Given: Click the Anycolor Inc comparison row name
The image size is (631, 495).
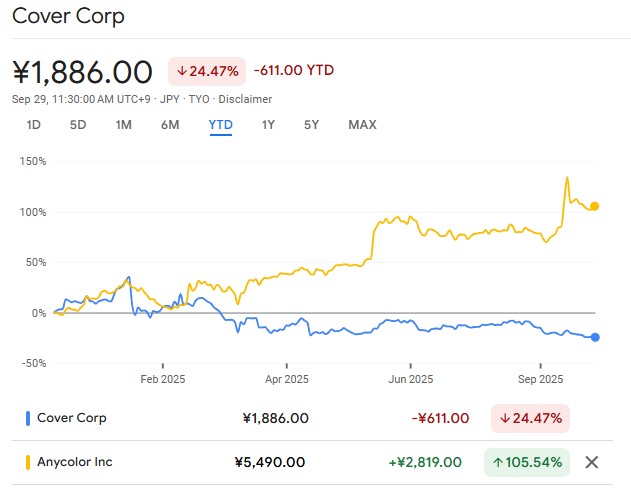Looking at the screenshot, I should coord(75,462).
